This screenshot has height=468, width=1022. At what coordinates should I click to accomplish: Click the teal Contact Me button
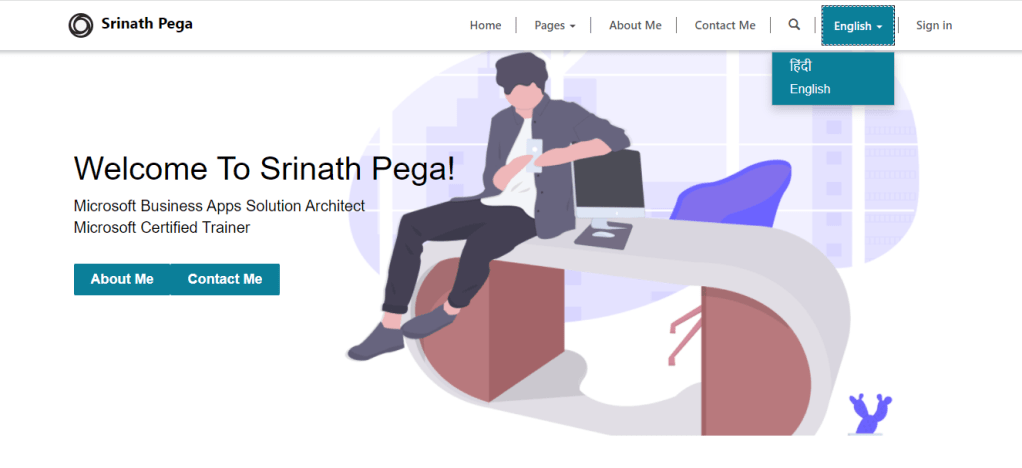click(x=225, y=279)
